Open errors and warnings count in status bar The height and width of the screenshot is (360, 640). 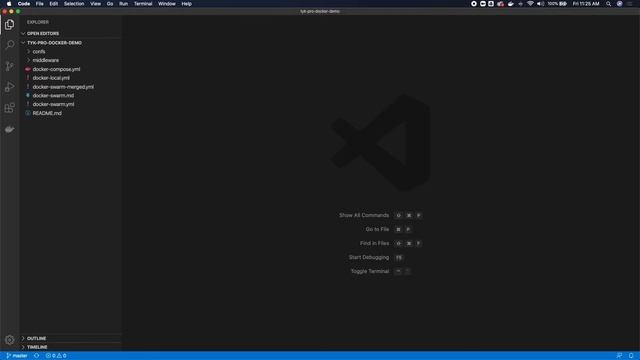point(56,356)
